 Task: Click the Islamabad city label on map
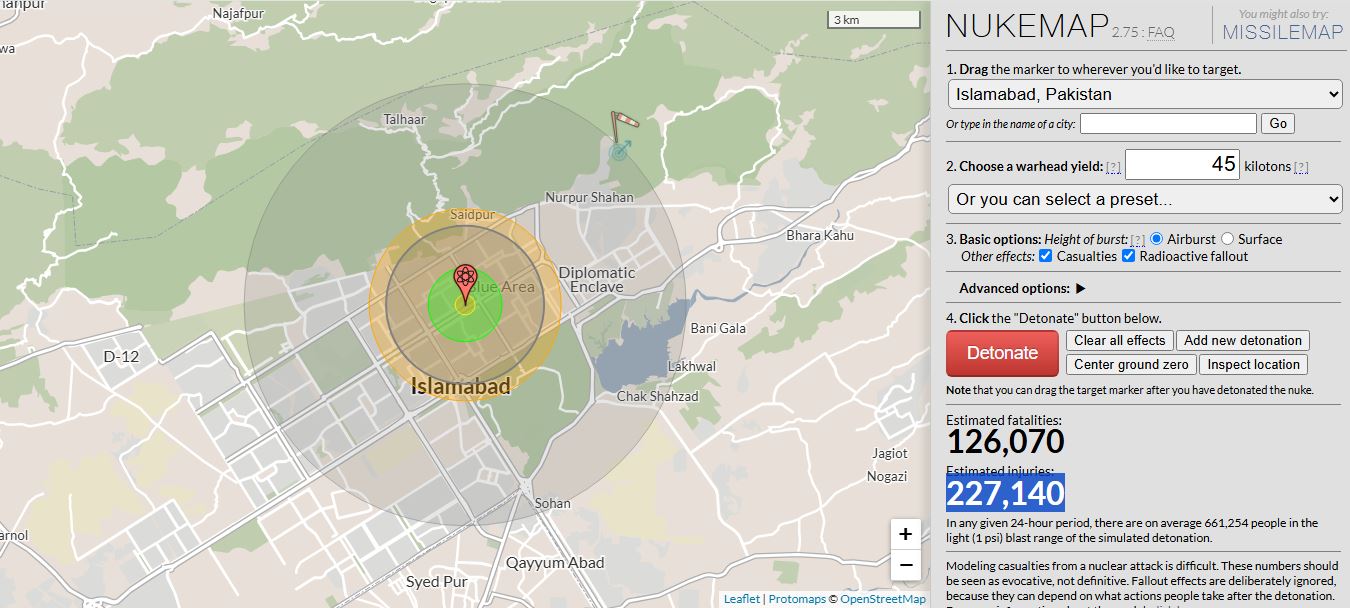click(461, 386)
